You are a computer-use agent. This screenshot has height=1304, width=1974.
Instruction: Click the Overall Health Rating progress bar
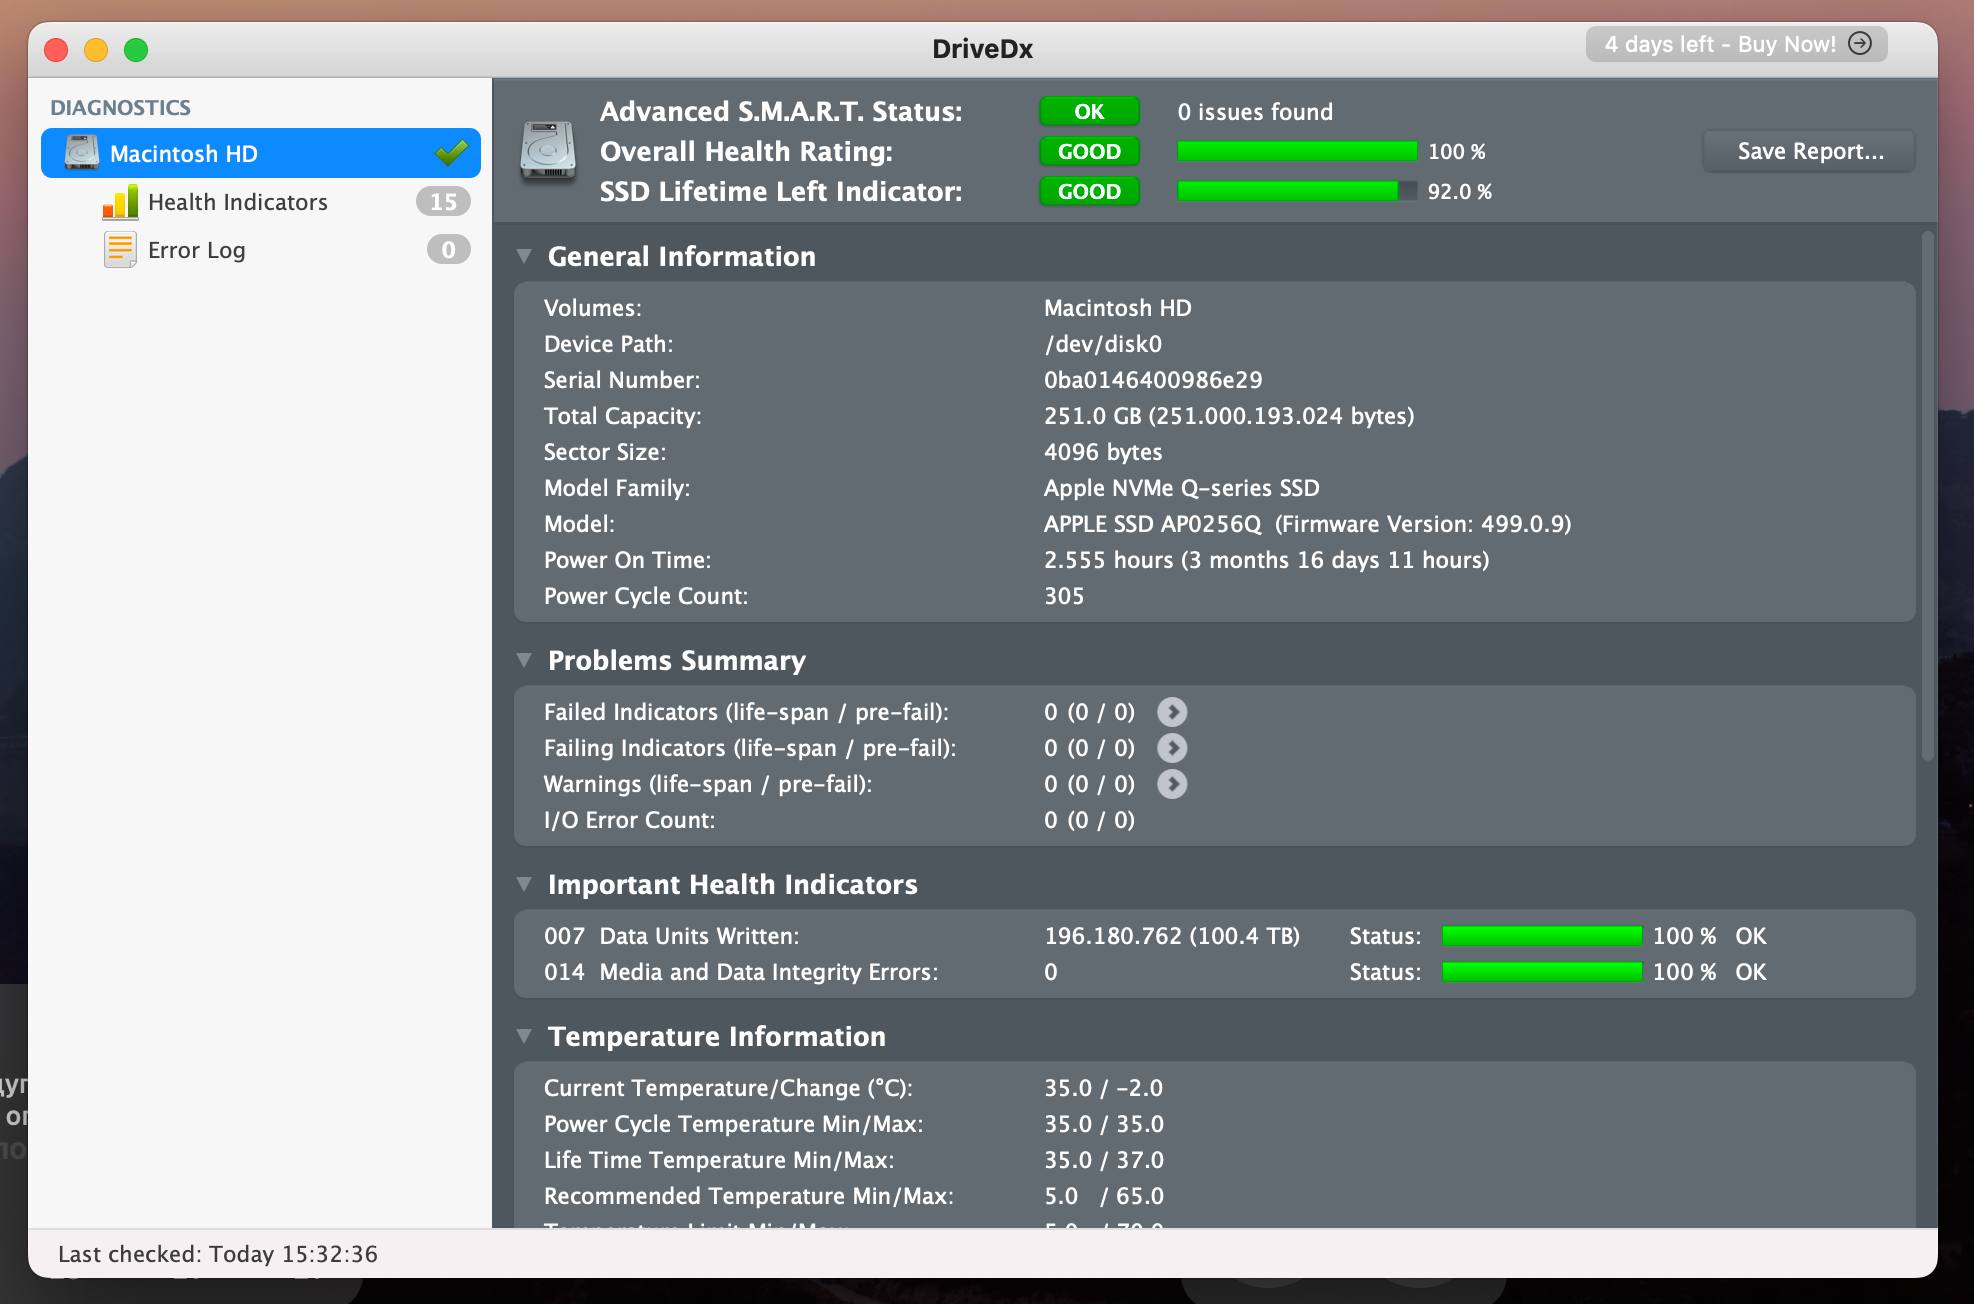click(1297, 152)
